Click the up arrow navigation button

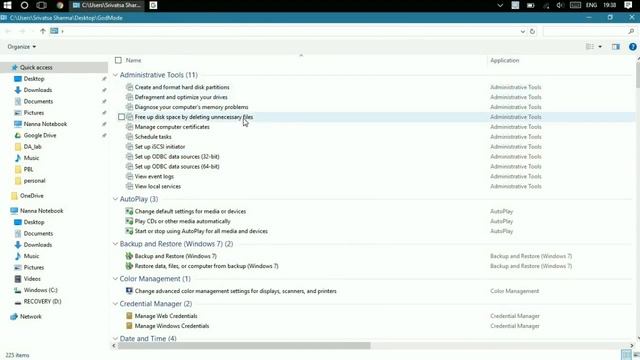[x=42, y=31]
